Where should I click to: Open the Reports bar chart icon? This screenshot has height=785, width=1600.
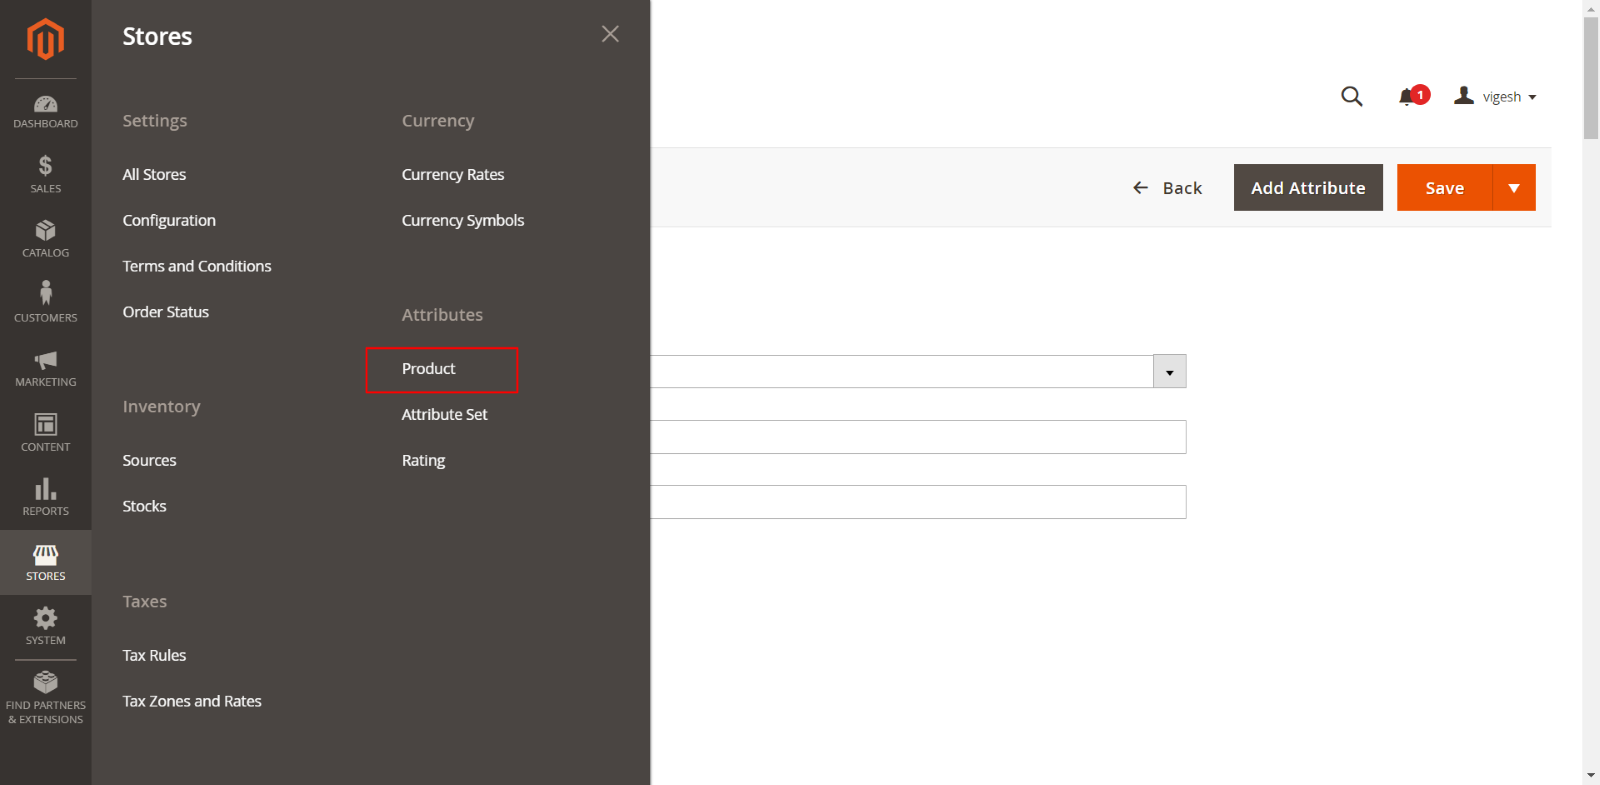click(45, 497)
